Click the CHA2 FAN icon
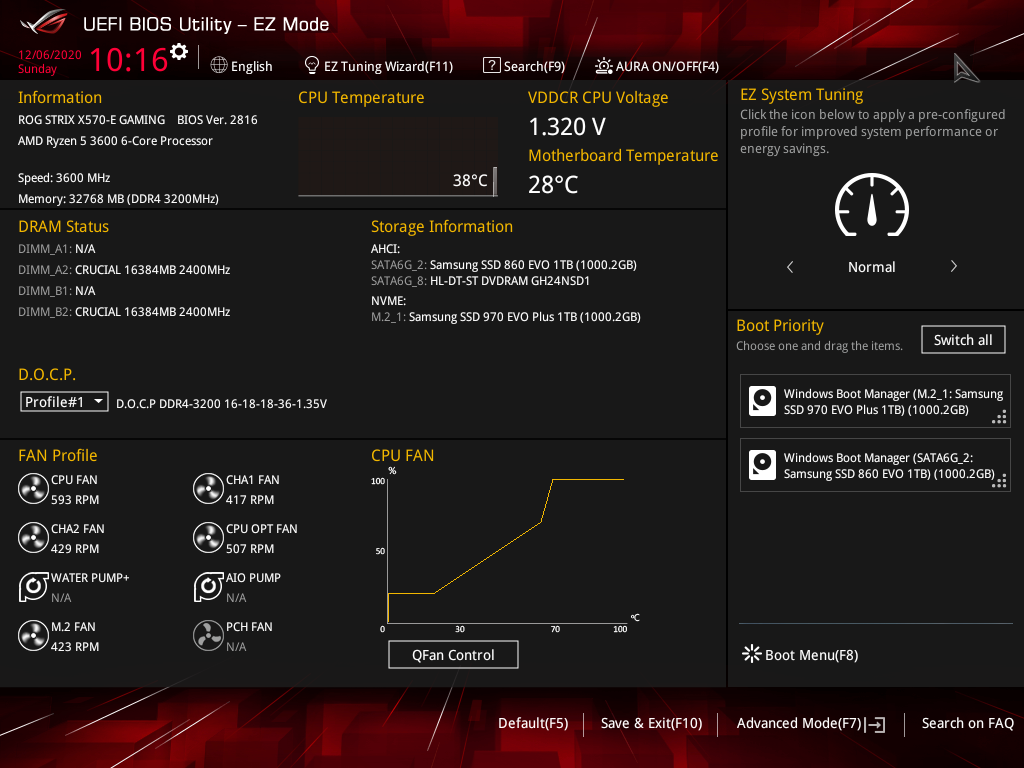 click(33, 537)
